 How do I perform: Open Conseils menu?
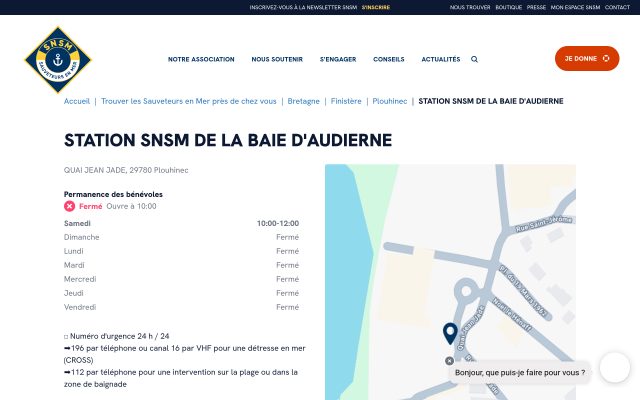click(389, 59)
